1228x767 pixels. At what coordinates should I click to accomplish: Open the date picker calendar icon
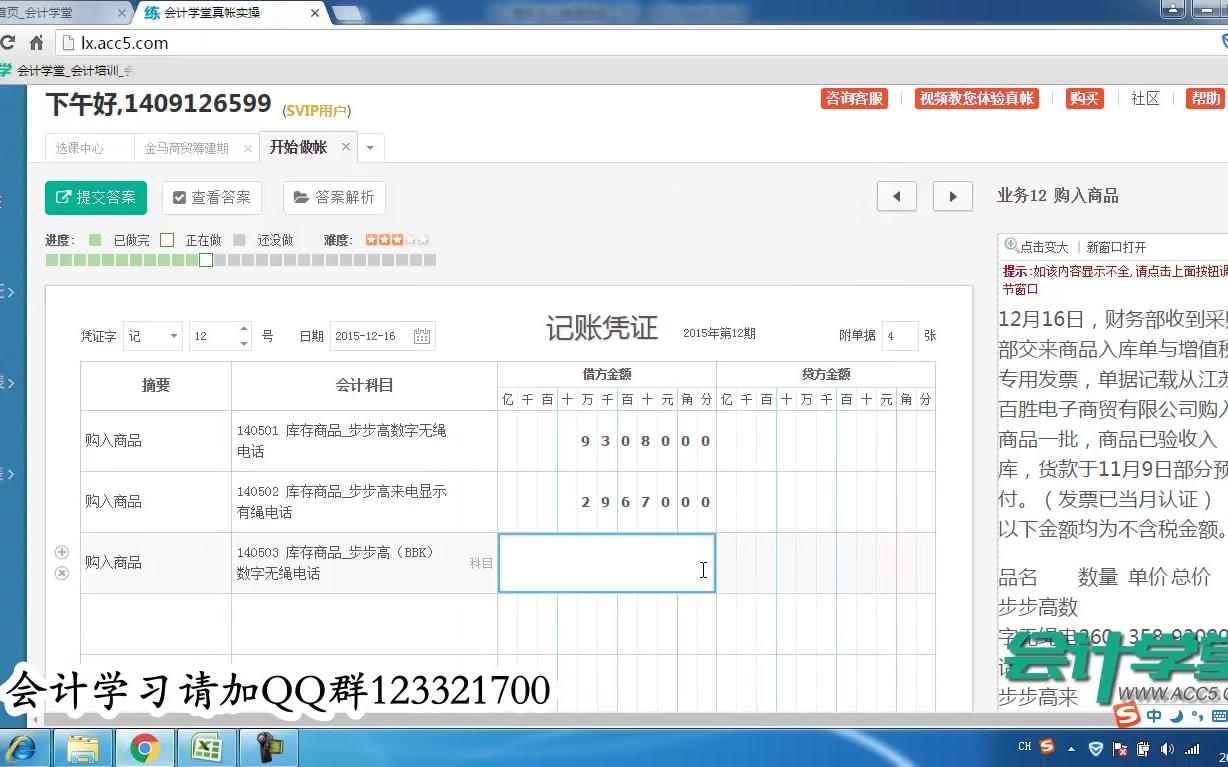tap(420, 335)
